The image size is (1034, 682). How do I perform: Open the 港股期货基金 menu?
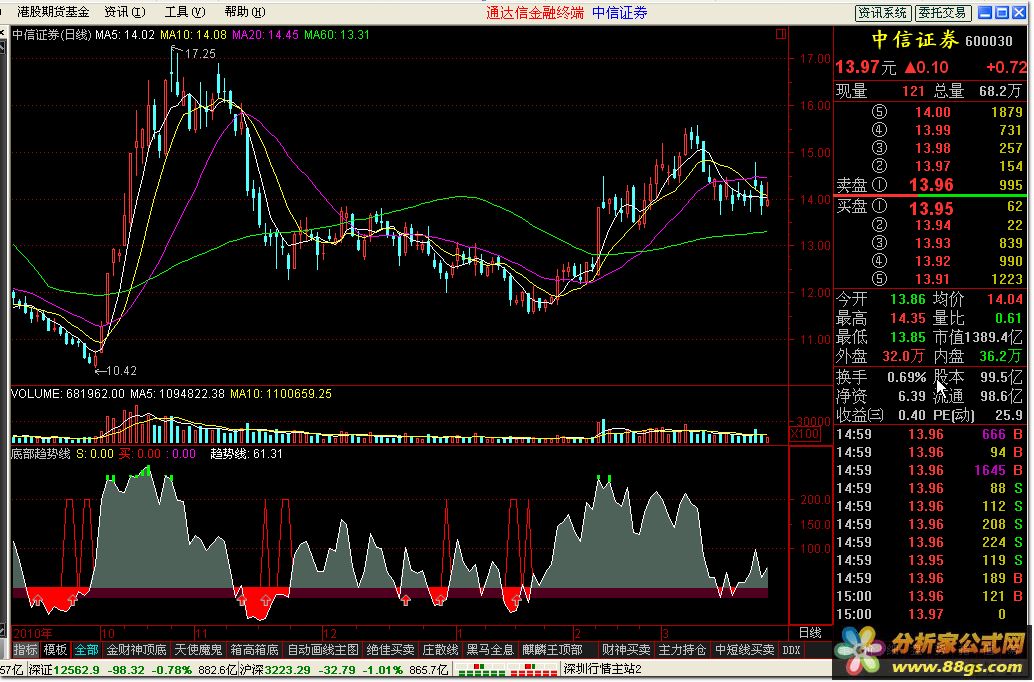click(x=53, y=12)
